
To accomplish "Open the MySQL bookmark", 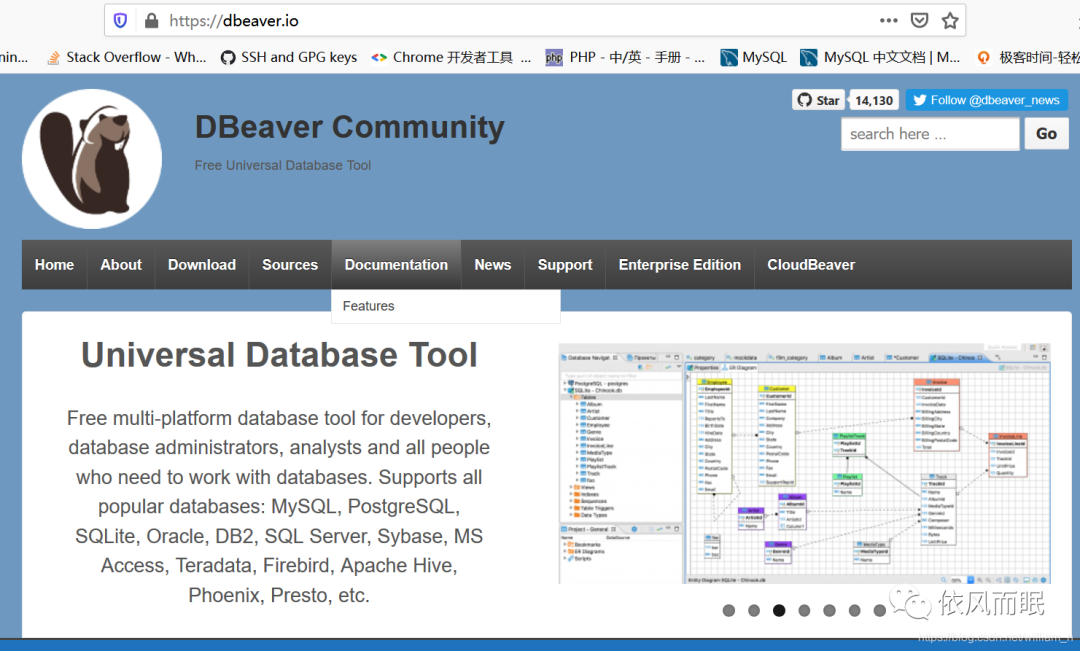I will (x=754, y=57).
